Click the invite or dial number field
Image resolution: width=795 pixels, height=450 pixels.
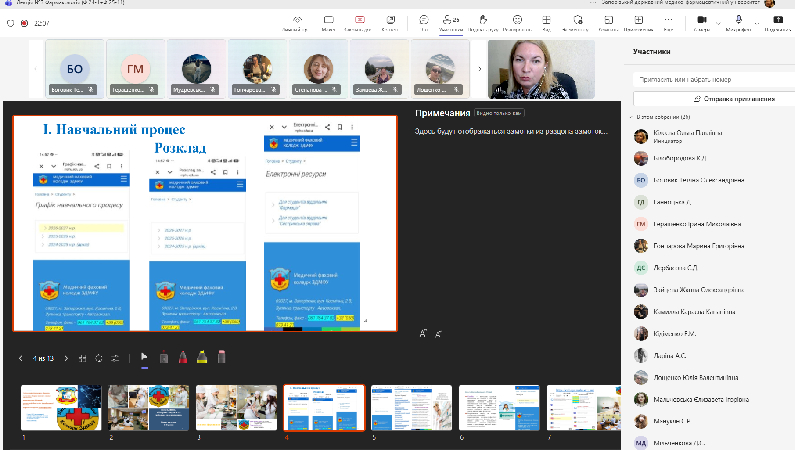coord(714,80)
